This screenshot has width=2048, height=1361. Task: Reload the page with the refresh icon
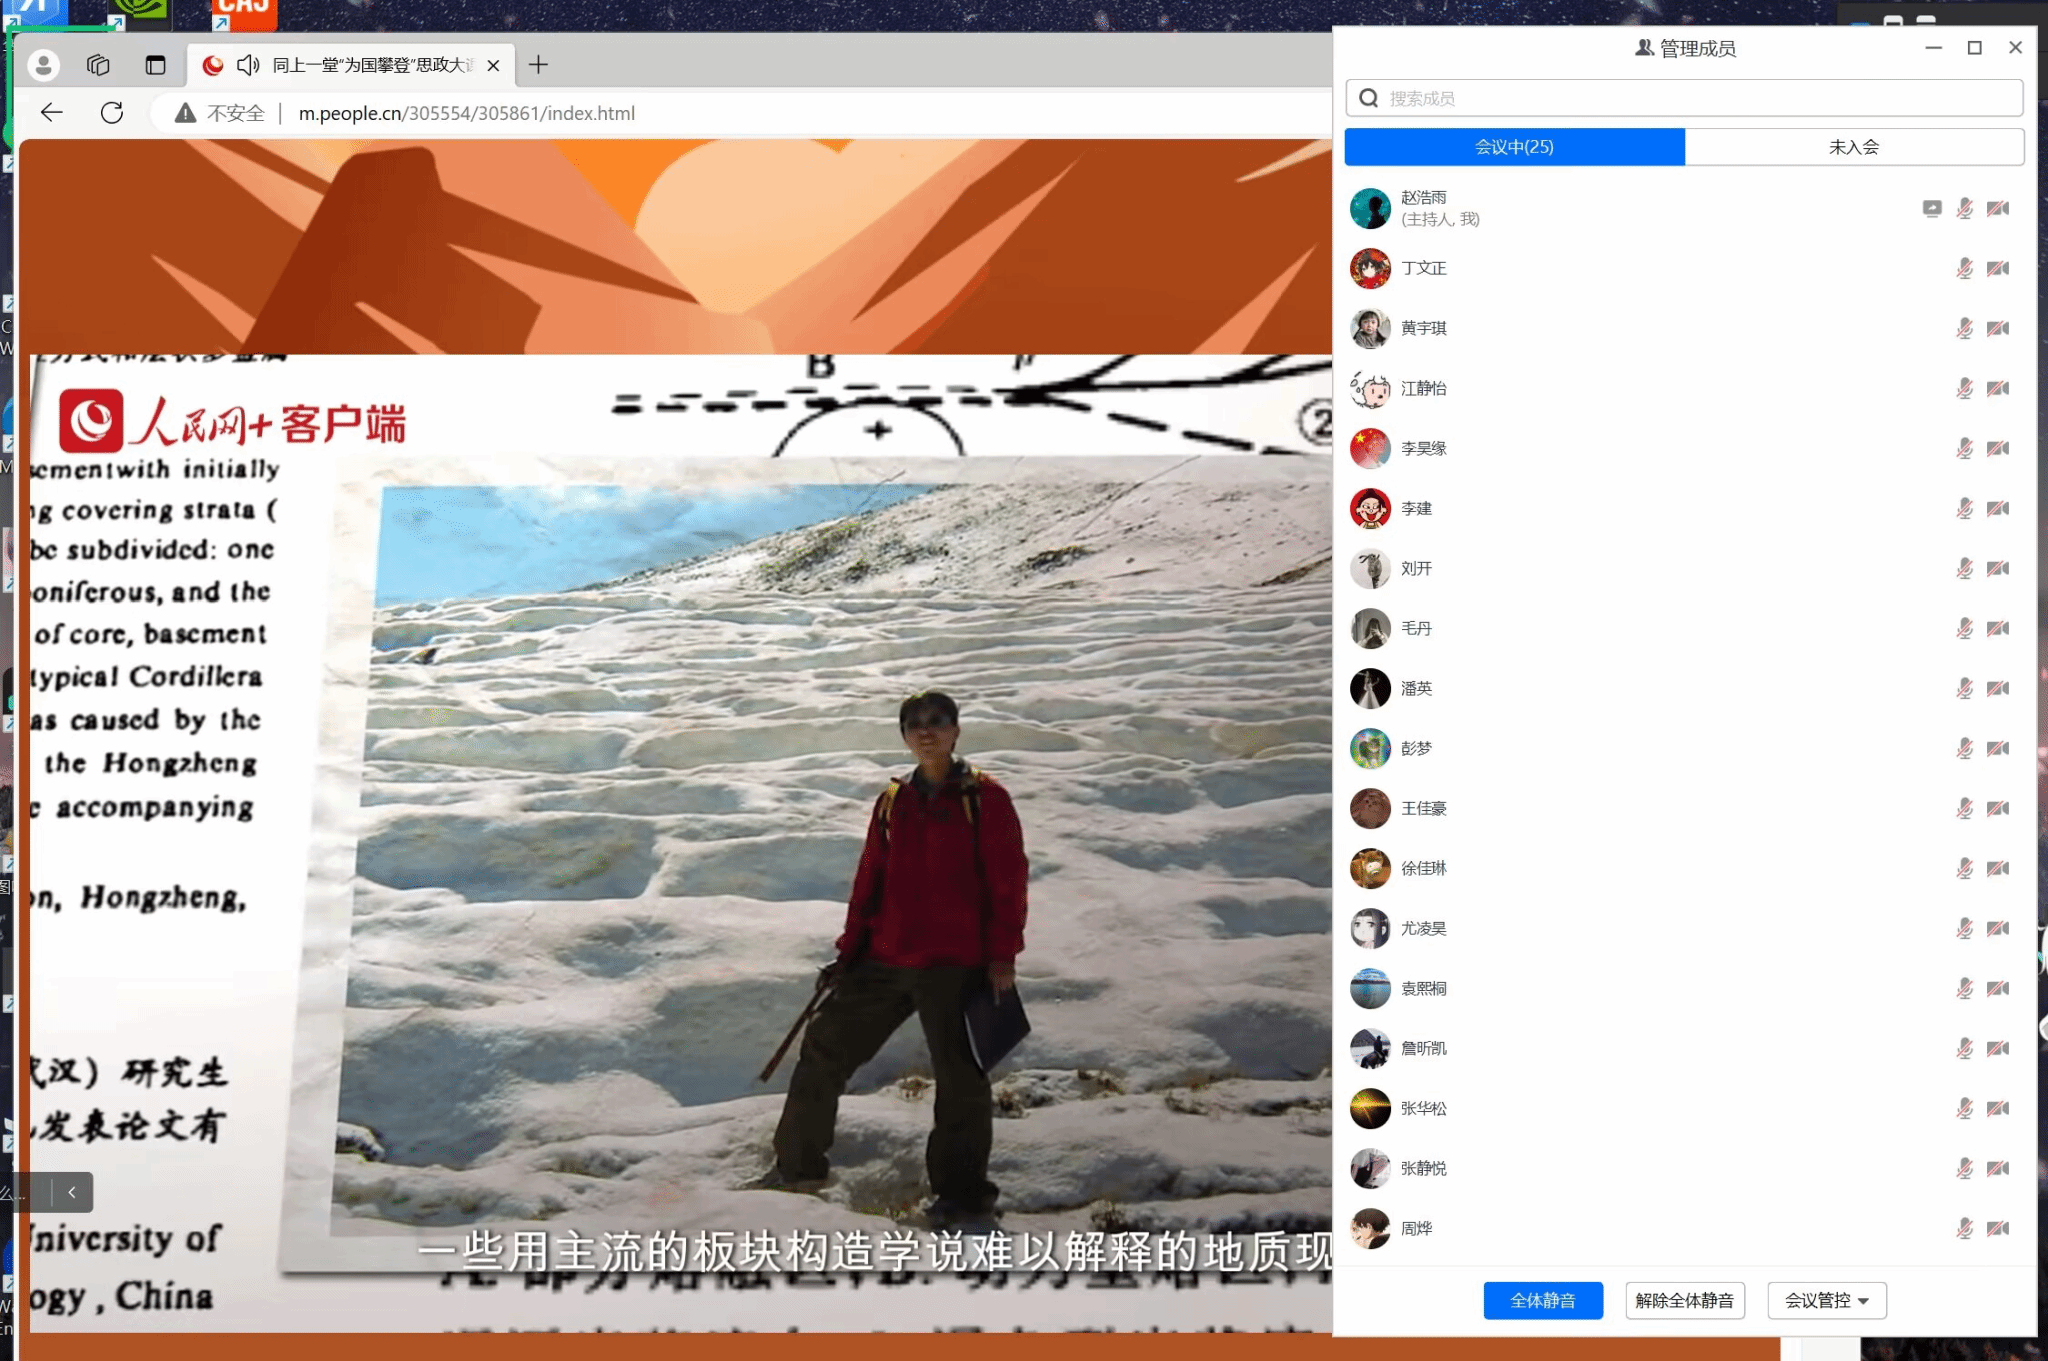(112, 113)
